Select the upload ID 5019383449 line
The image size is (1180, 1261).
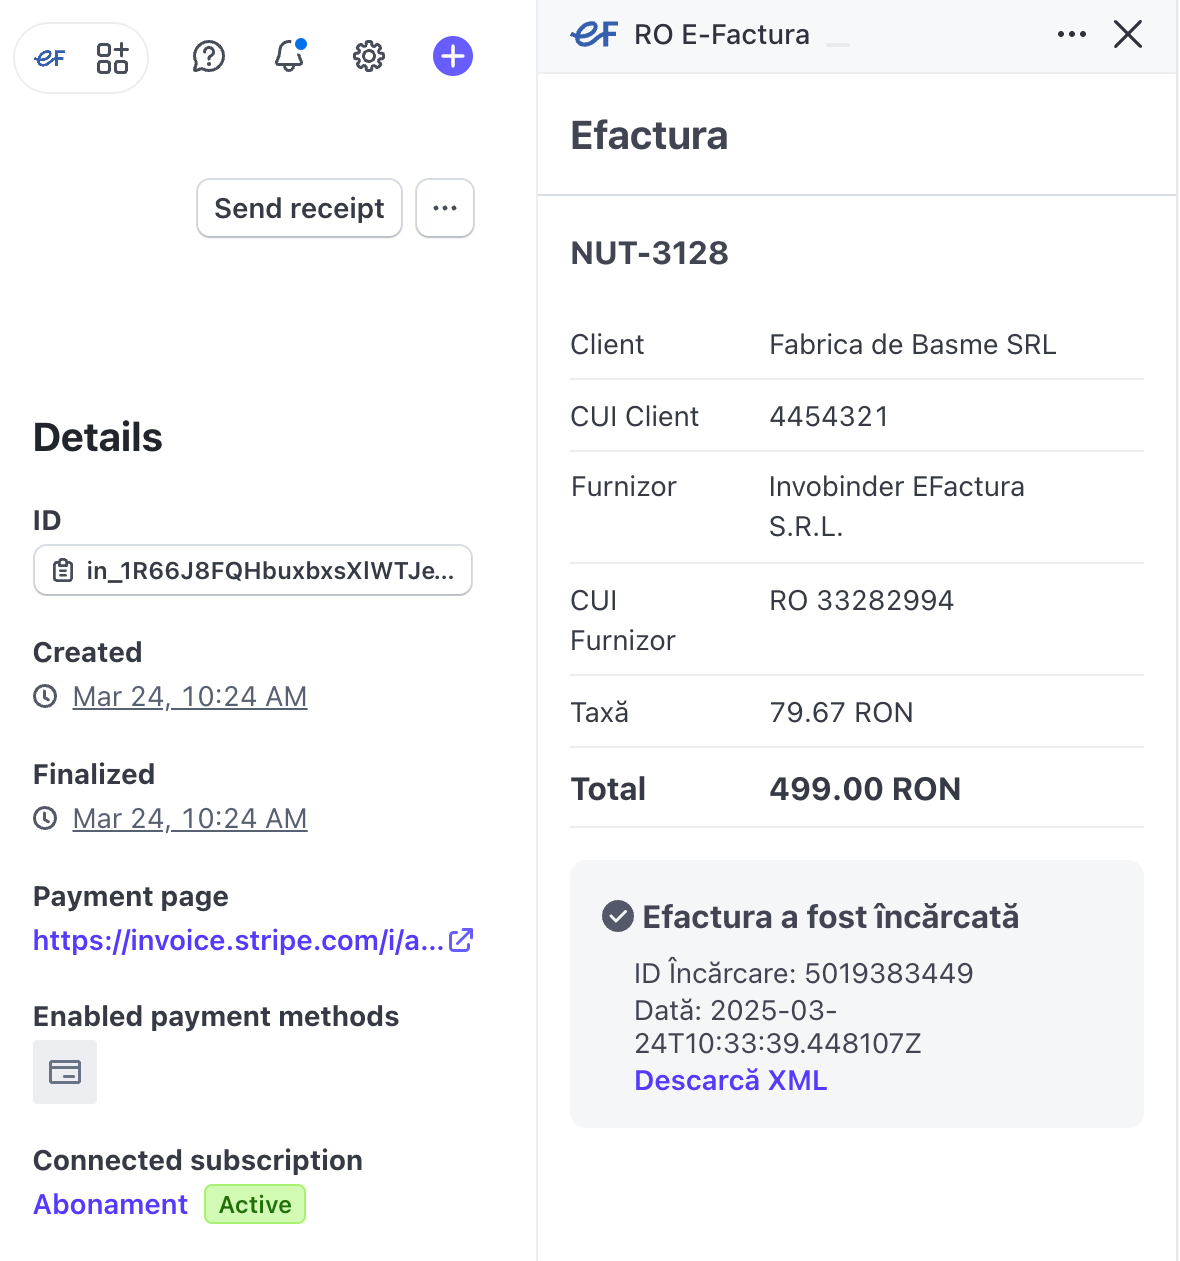coord(804,973)
